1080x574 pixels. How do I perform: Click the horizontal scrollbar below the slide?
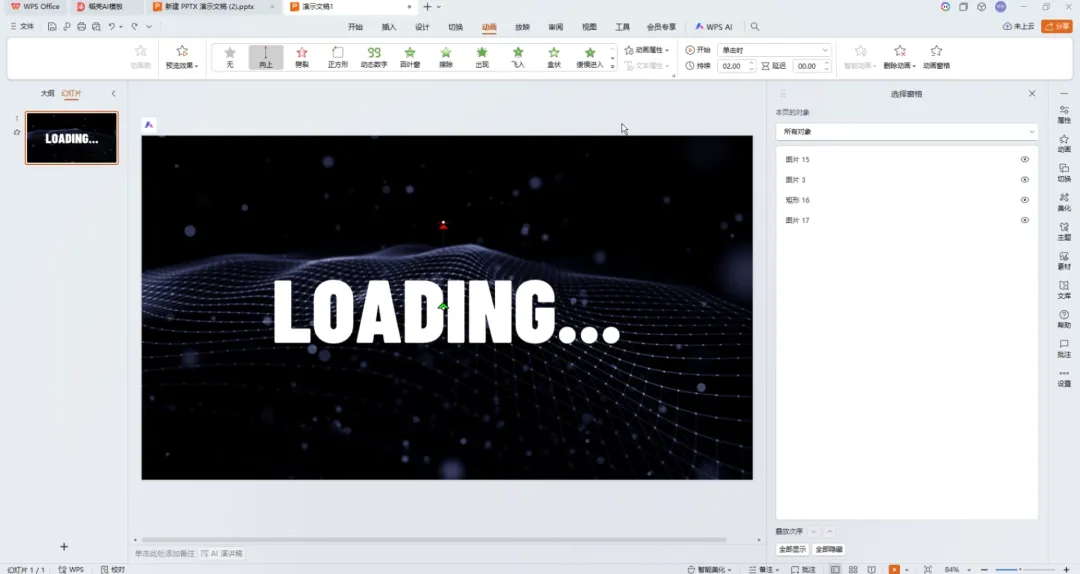[434, 540]
